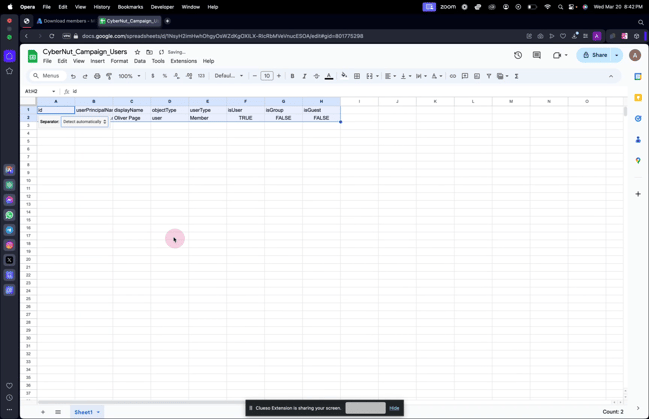This screenshot has height=419, width=649.
Task: Click the Print icon
Action: [97, 76]
